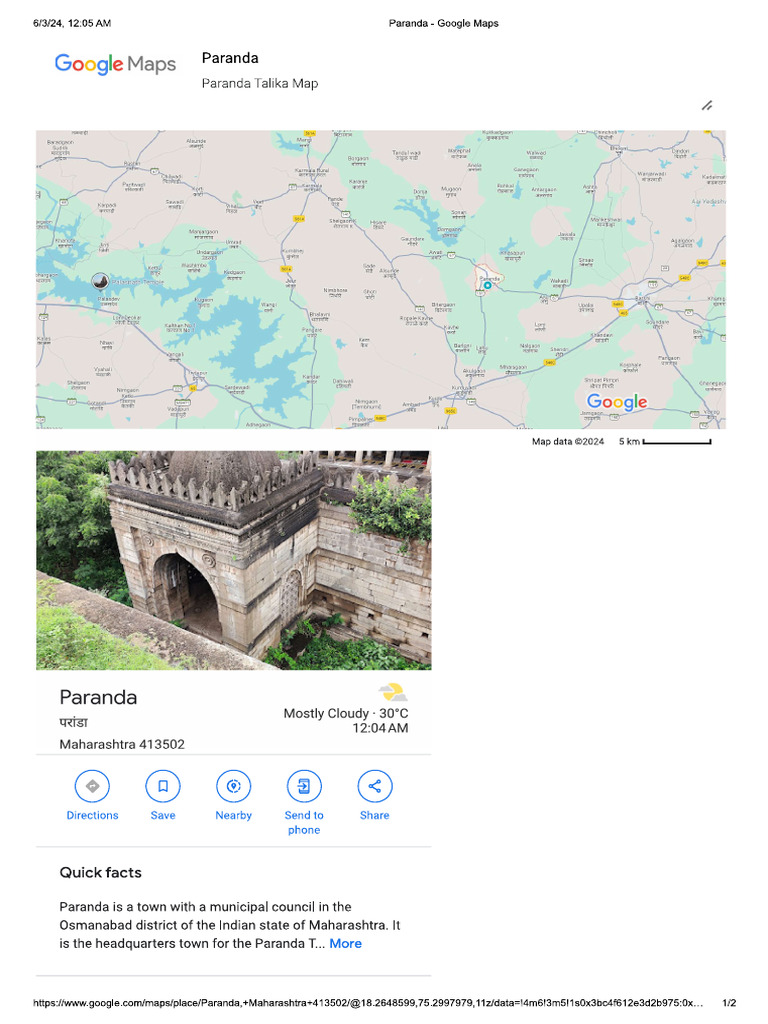Image resolution: width=768 pixels, height=1024 pixels.
Task: Click the pencil edit-note icon
Action: [x=707, y=105]
